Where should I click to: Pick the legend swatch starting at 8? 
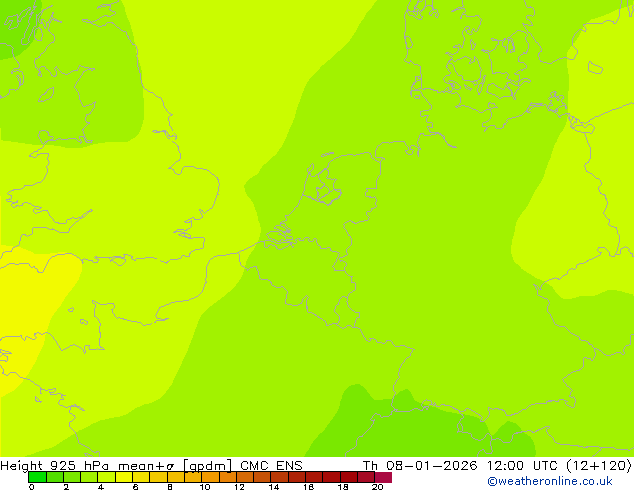click(x=176, y=477)
